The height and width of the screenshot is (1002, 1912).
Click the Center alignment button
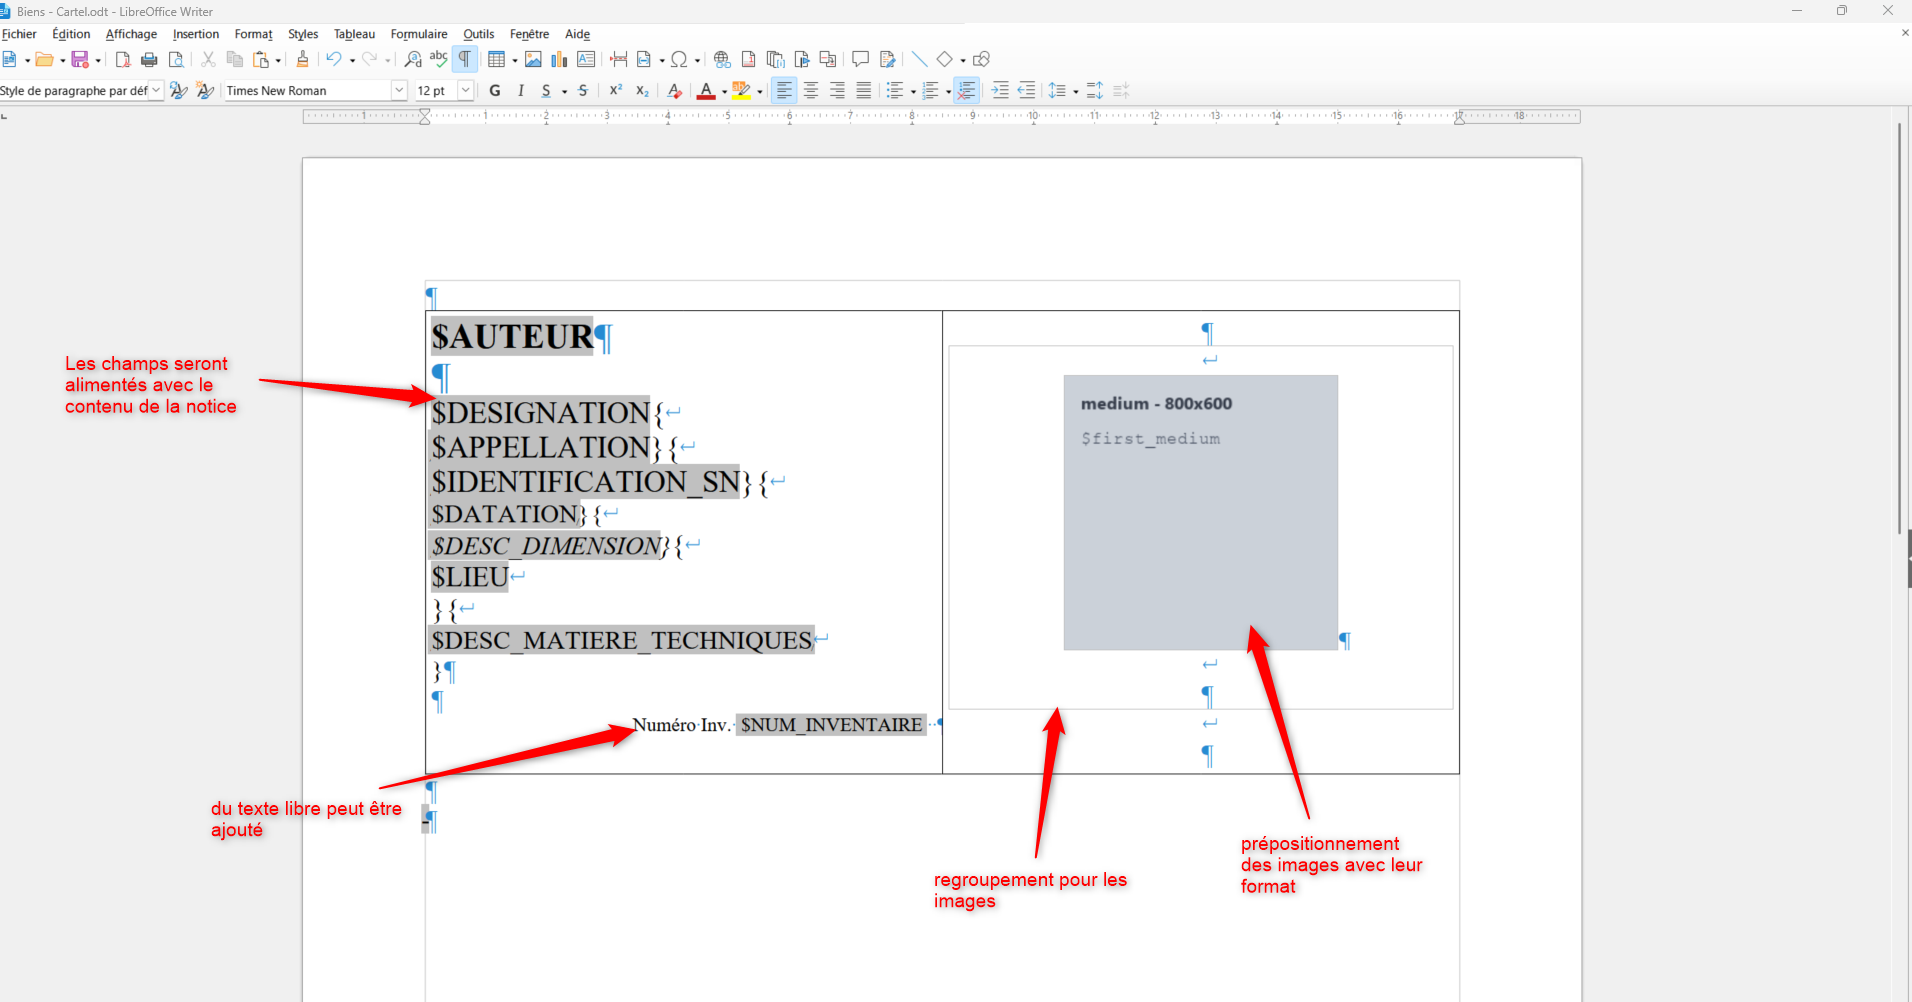[811, 91]
